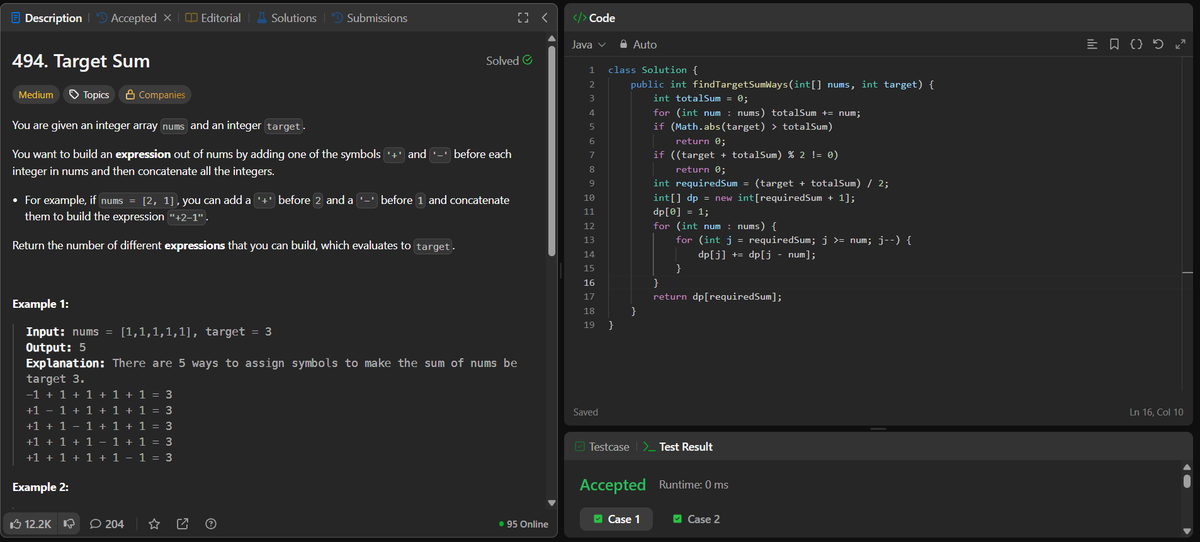Viewport: 1200px width, 542px height.
Task: Expand description panel to fullscreen
Action: pos(521,18)
